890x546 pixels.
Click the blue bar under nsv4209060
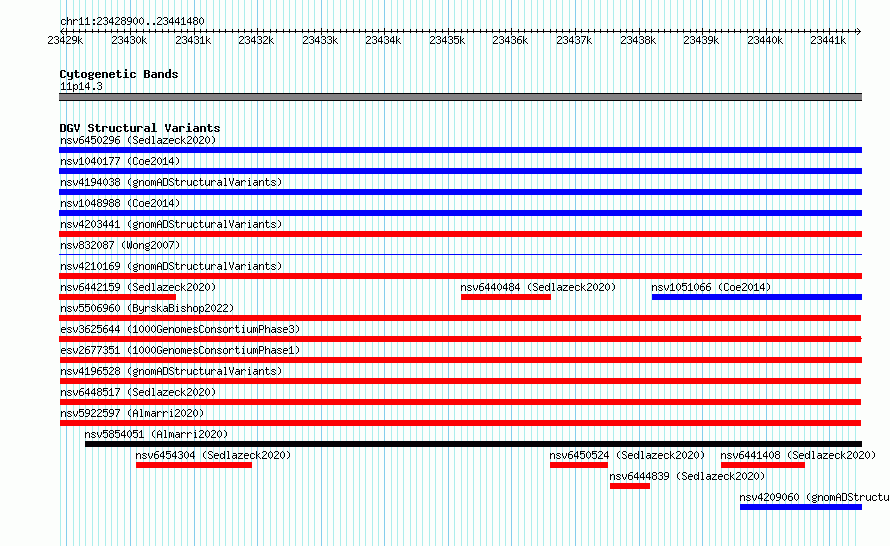(801, 507)
